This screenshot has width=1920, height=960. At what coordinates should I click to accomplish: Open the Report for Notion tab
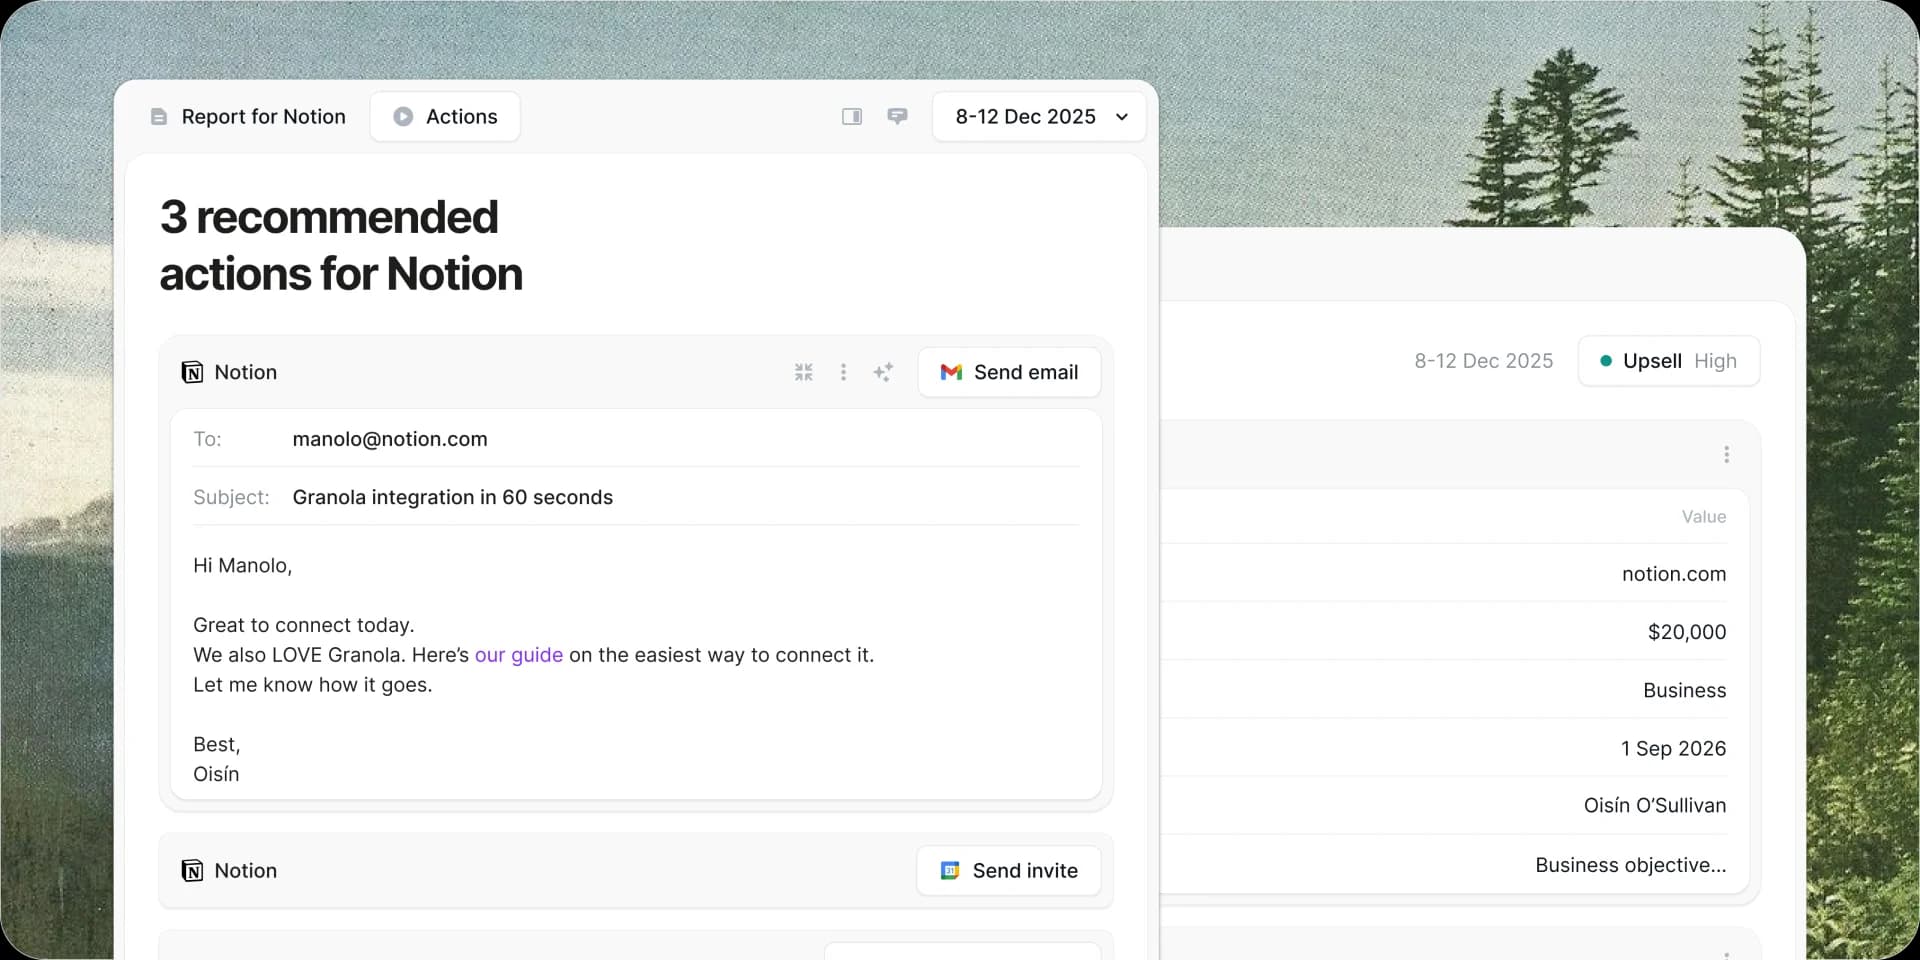point(262,117)
